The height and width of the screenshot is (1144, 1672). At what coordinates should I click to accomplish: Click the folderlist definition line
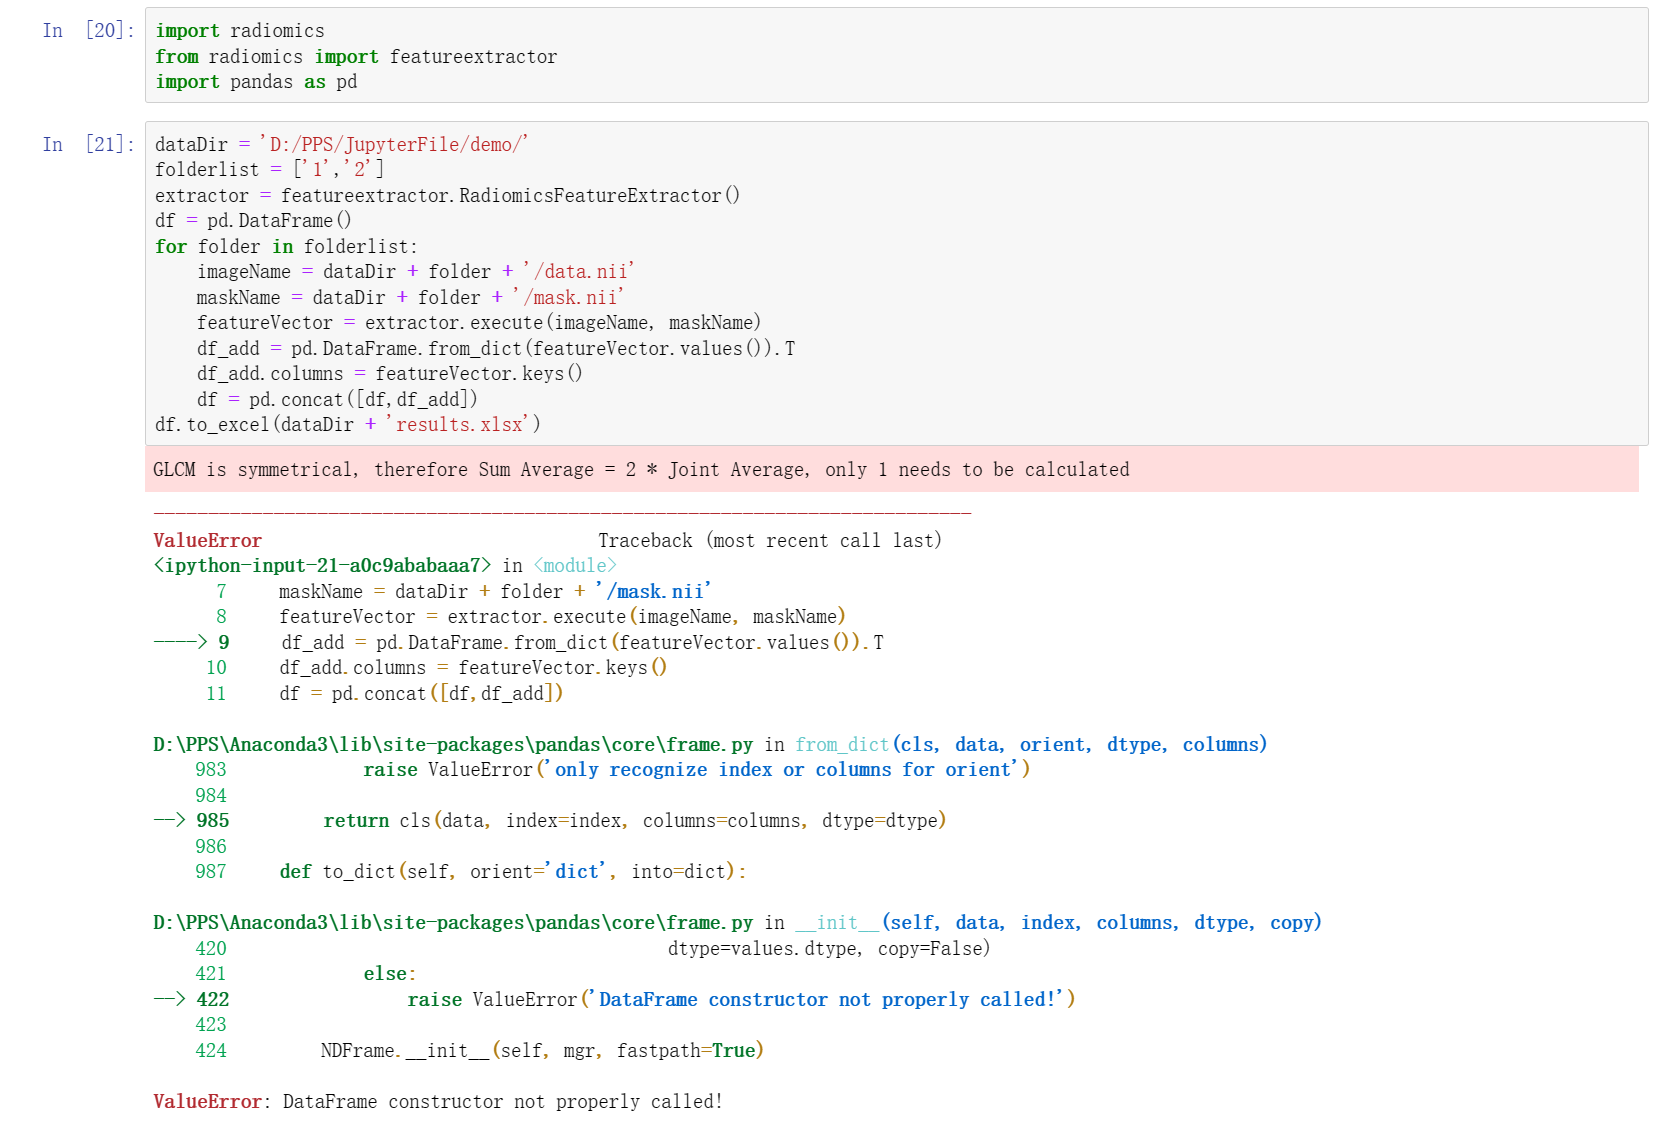click(x=269, y=170)
